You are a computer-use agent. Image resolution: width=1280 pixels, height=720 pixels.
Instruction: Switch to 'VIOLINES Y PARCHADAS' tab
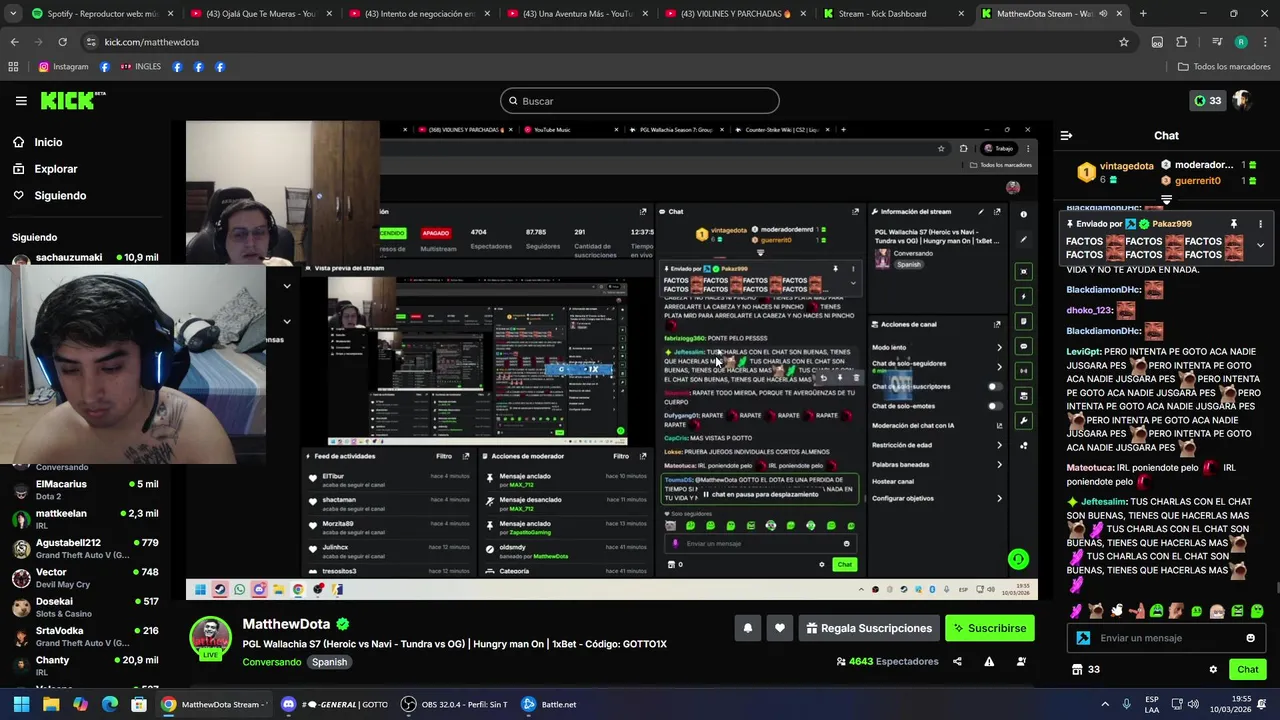(734, 14)
